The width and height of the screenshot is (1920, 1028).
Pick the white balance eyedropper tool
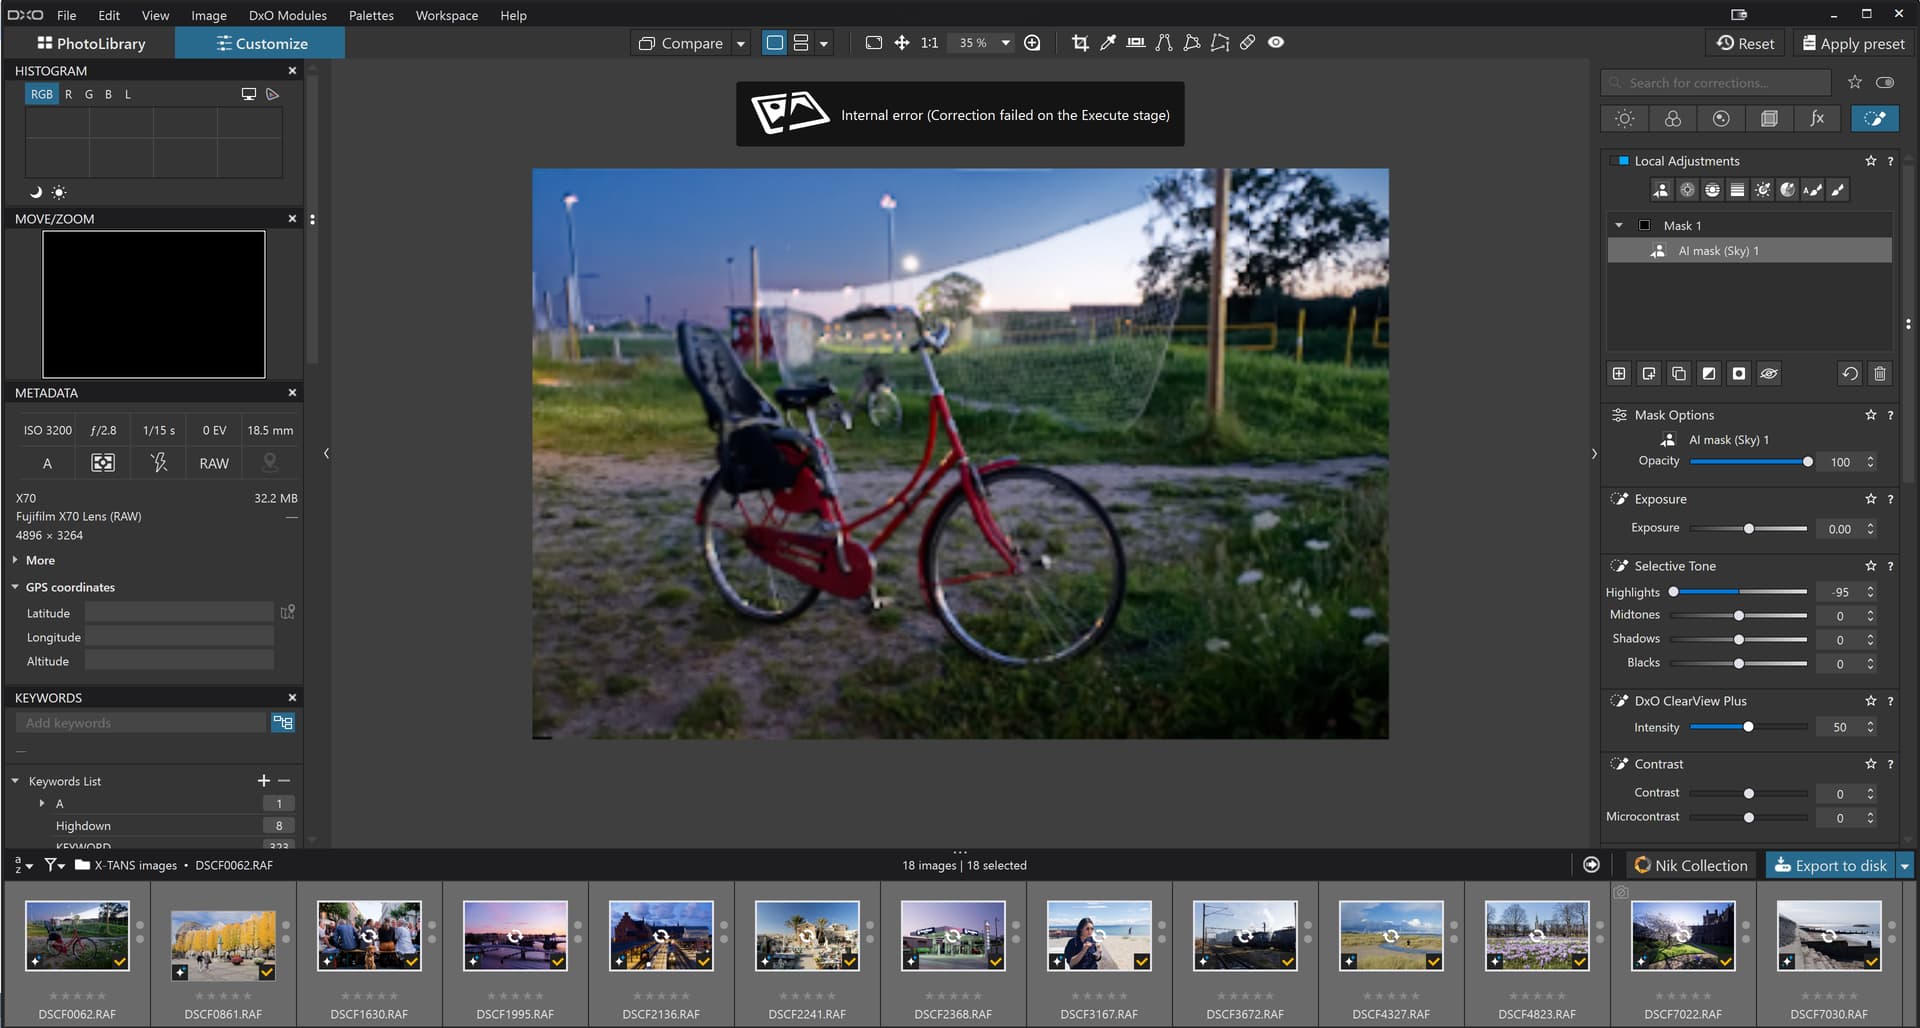pyautogui.click(x=1108, y=43)
